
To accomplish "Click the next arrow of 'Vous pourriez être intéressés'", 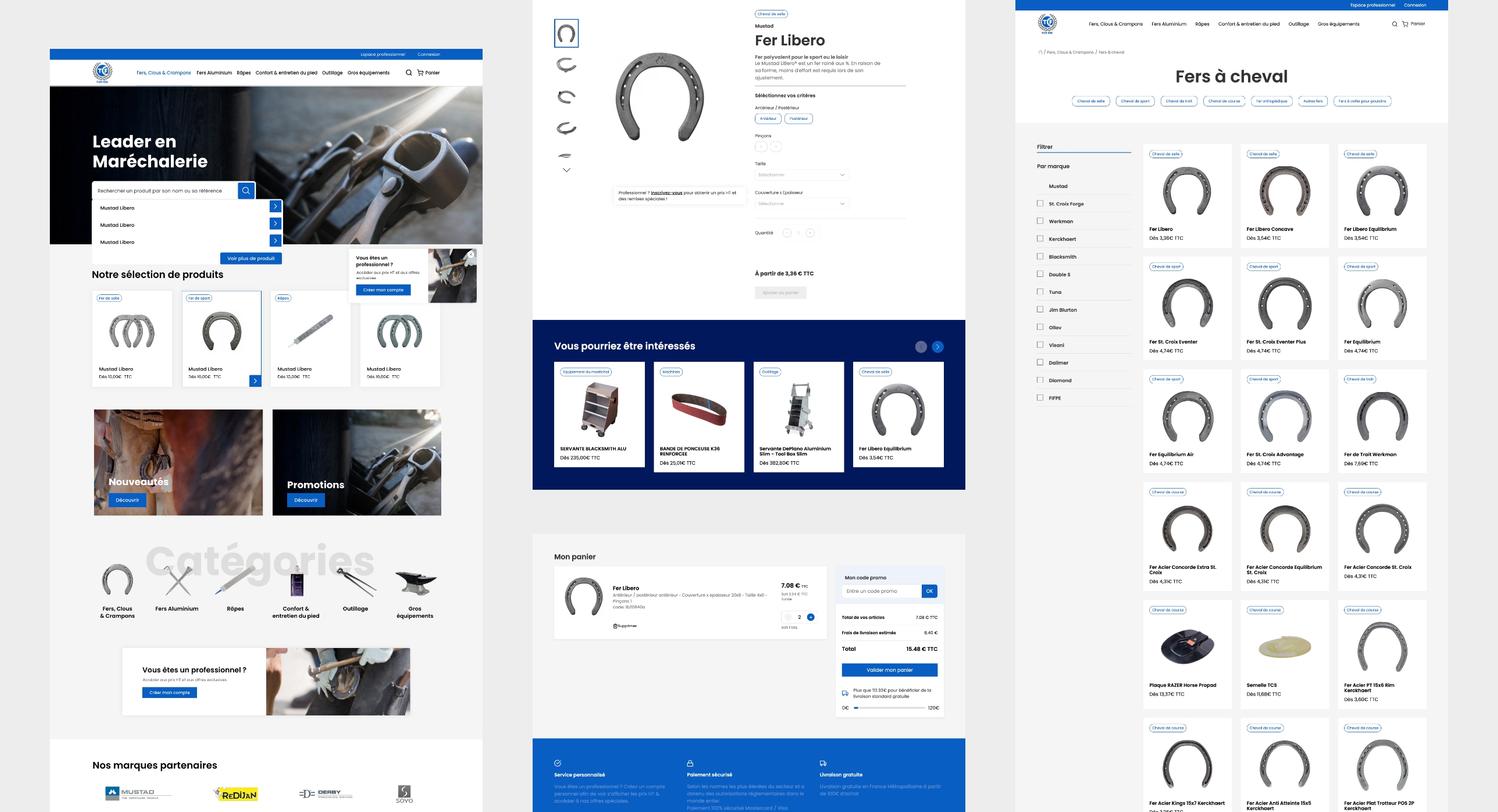I will 938,347.
